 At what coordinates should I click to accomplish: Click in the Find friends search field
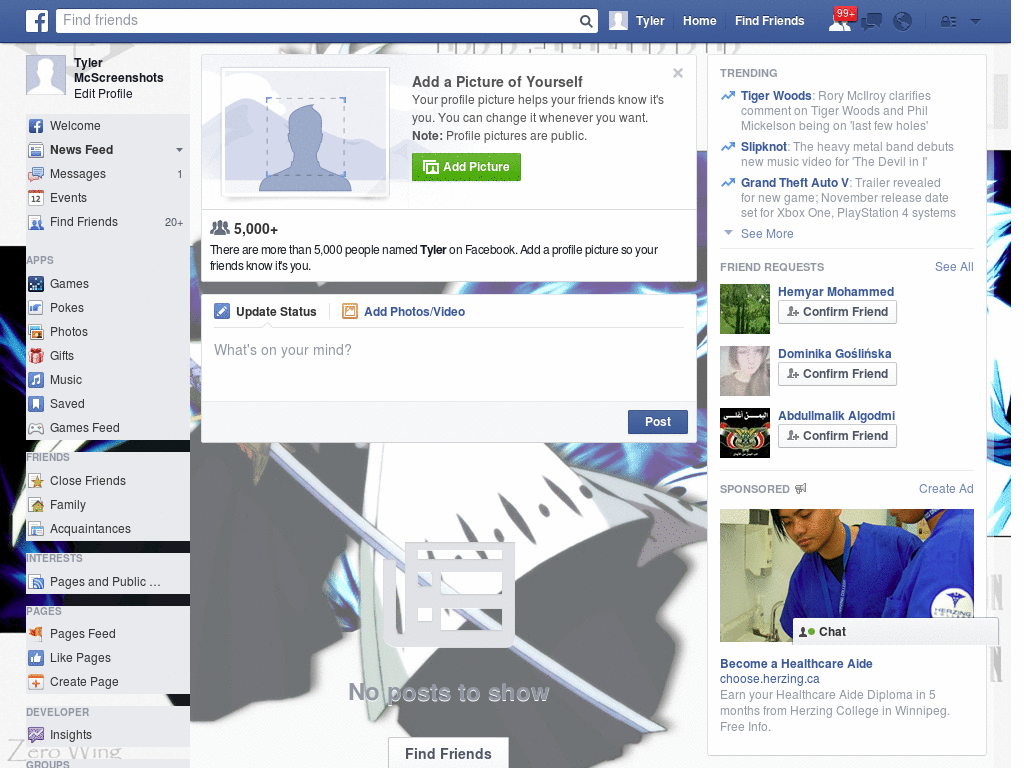tap(319, 21)
